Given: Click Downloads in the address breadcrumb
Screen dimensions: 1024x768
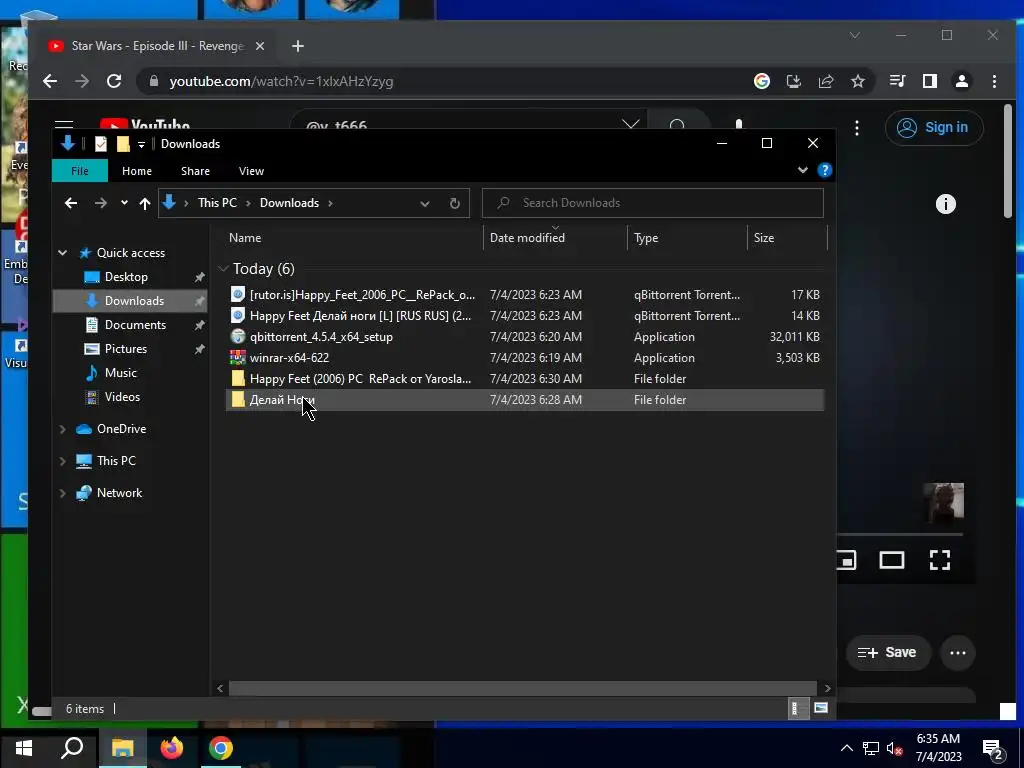Looking at the screenshot, I should 289,202.
